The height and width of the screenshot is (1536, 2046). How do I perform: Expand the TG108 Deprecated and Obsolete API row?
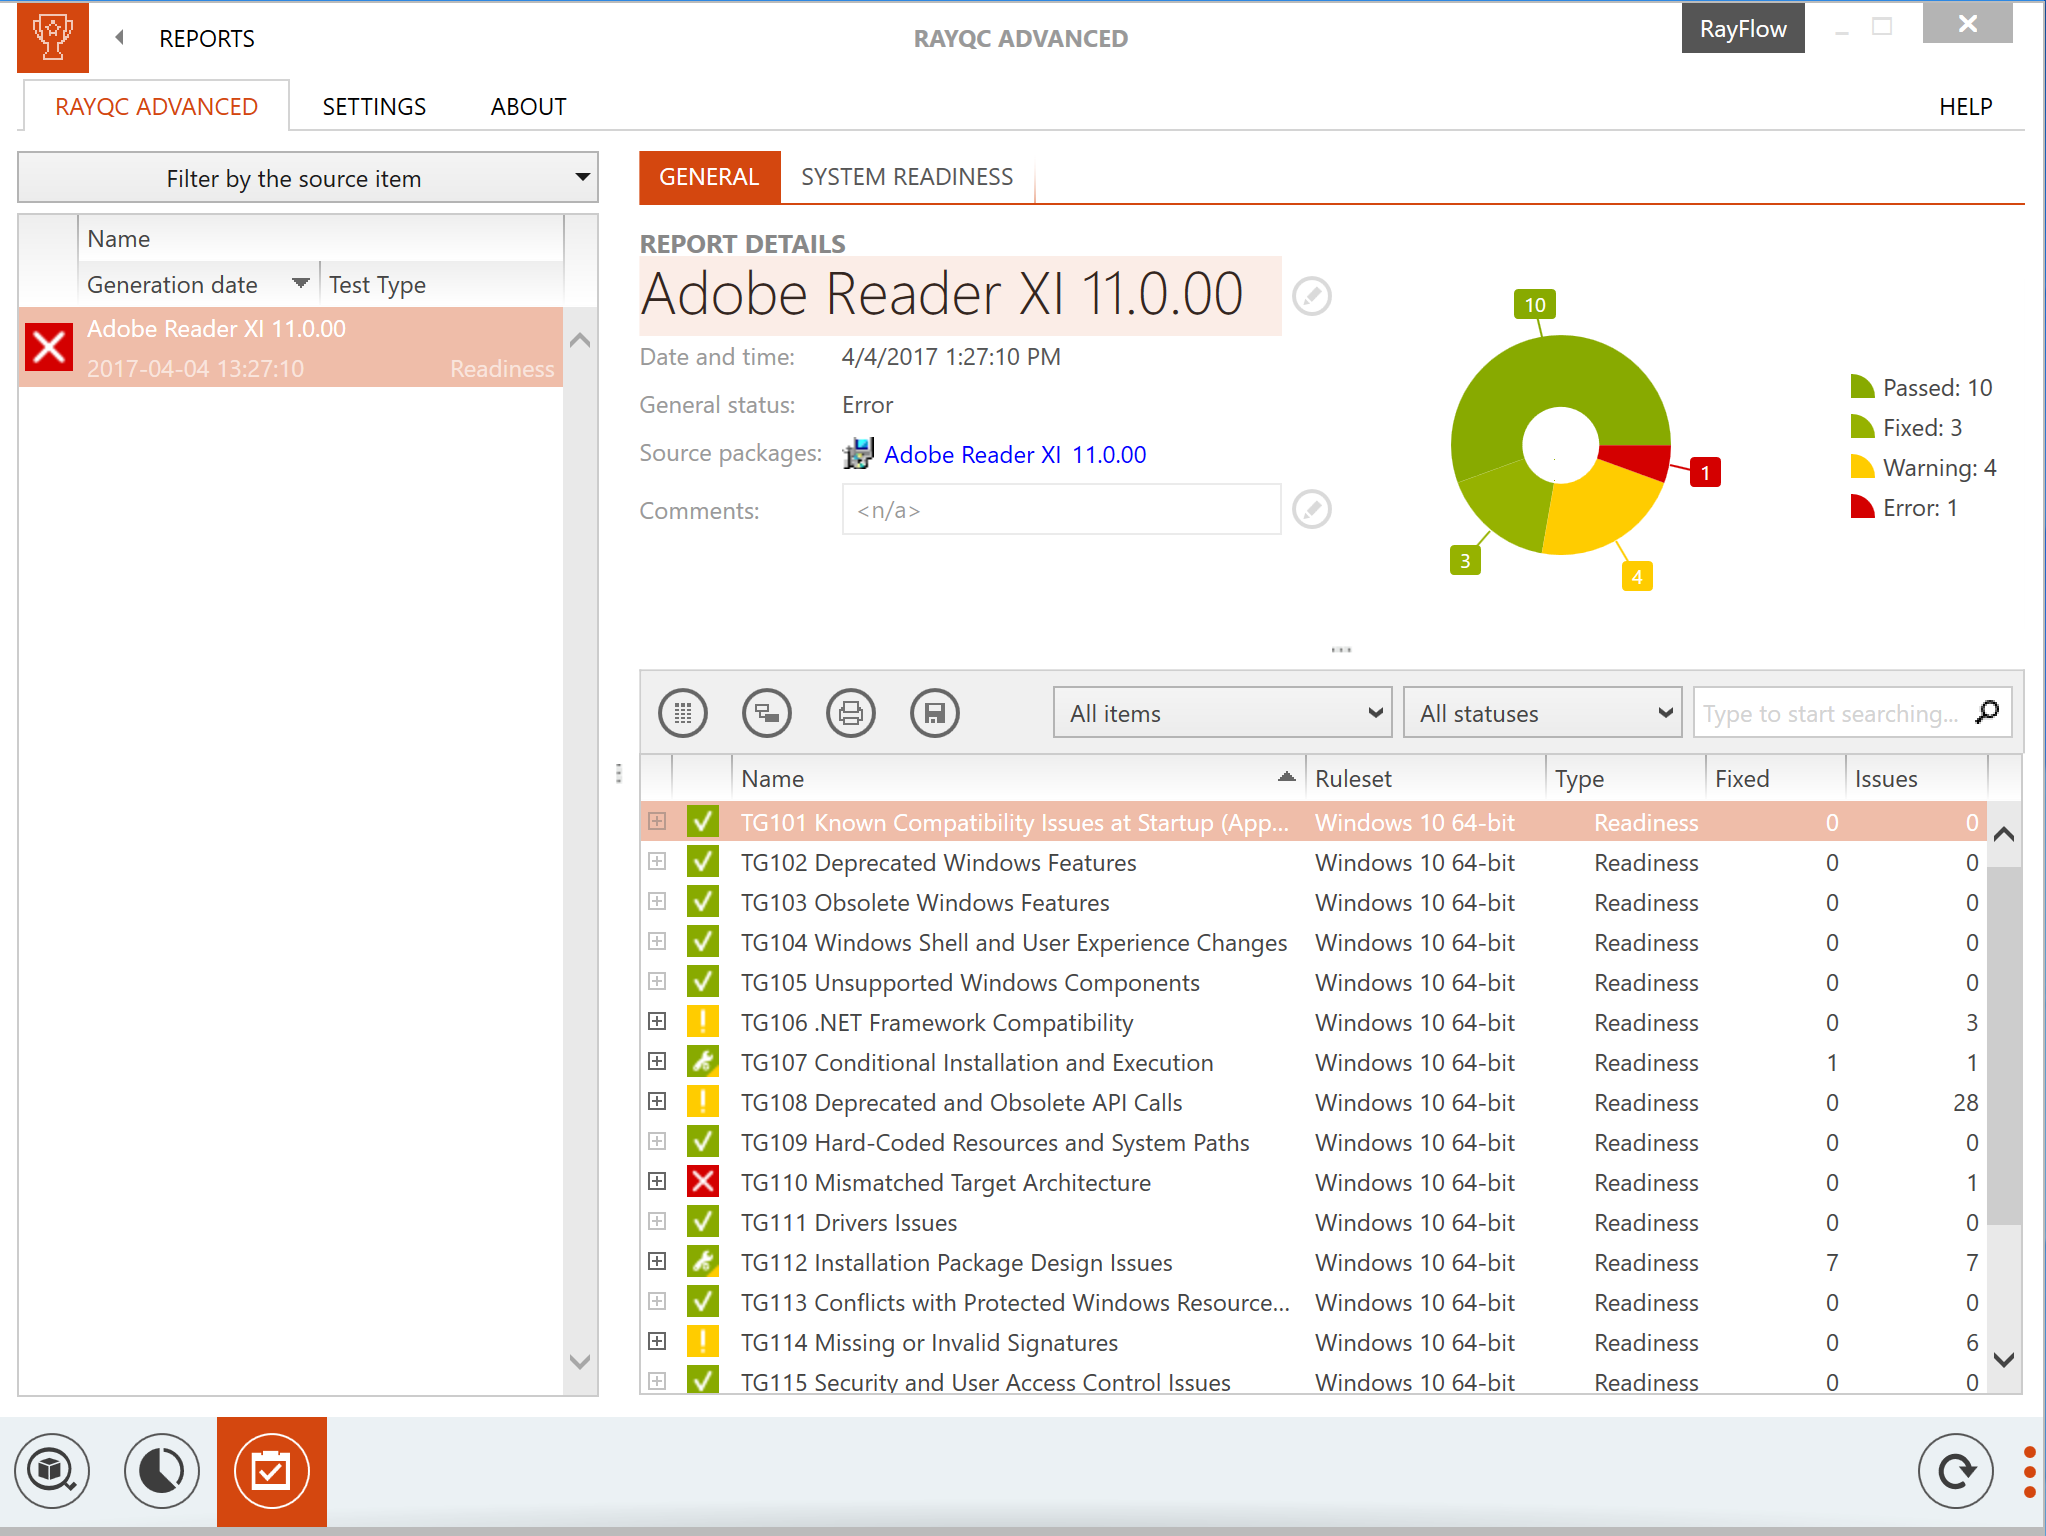657,1102
